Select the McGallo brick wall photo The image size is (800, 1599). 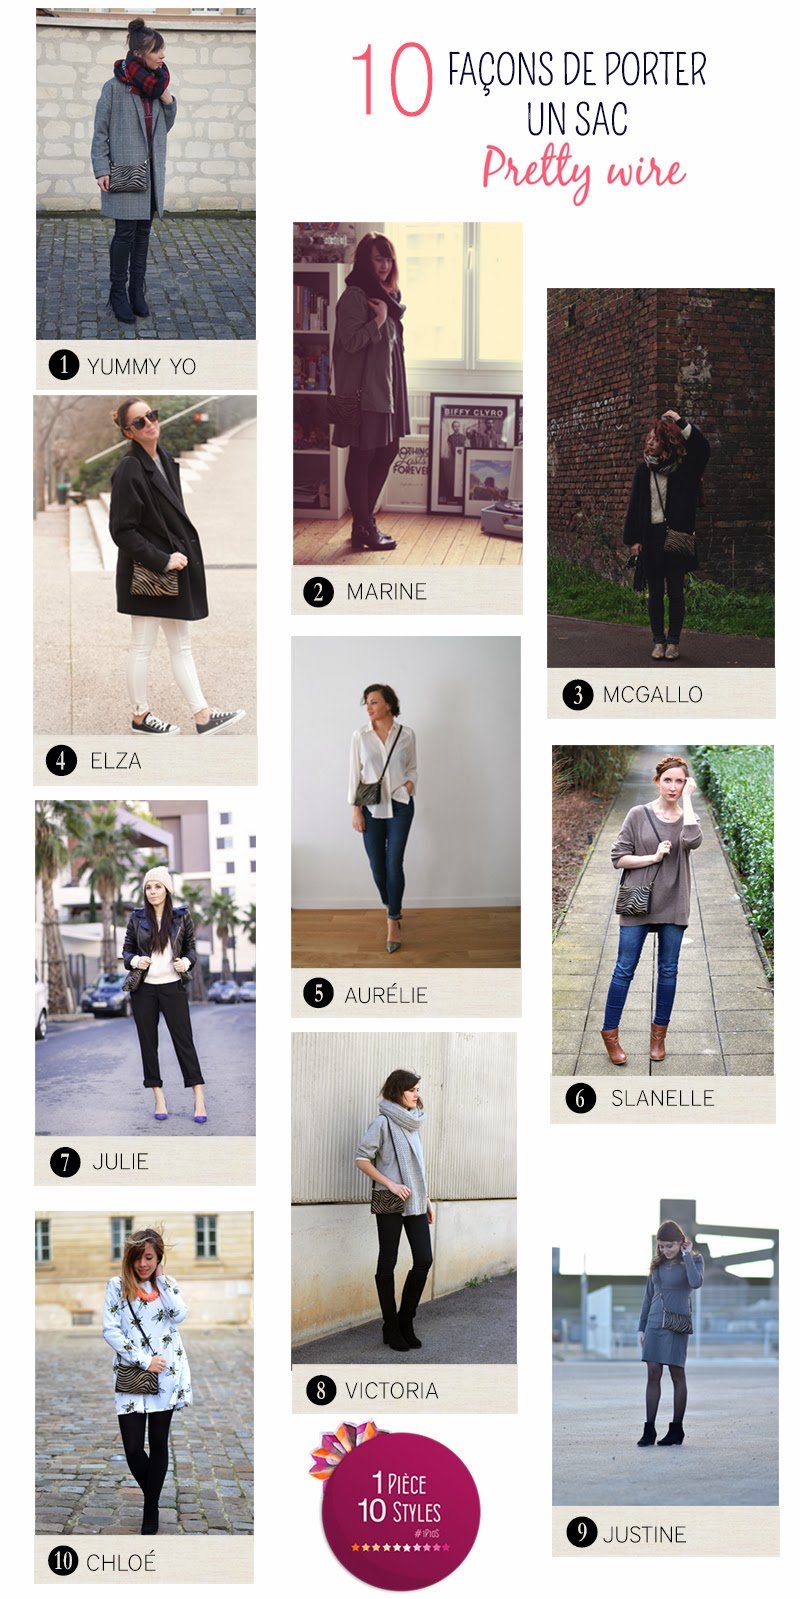pos(661,478)
